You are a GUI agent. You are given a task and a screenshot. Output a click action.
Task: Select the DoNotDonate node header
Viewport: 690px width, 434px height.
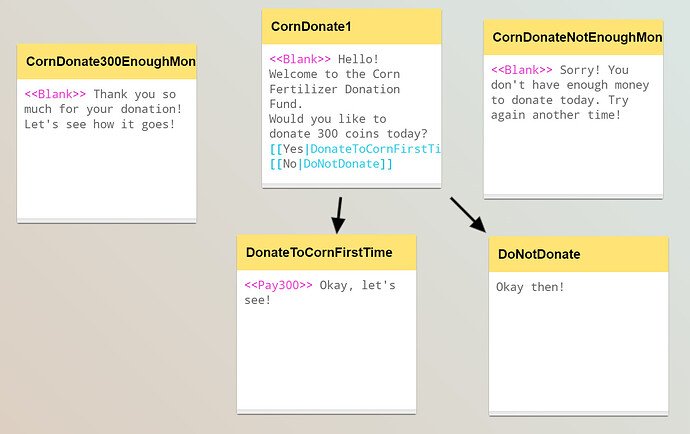pos(578,254)
